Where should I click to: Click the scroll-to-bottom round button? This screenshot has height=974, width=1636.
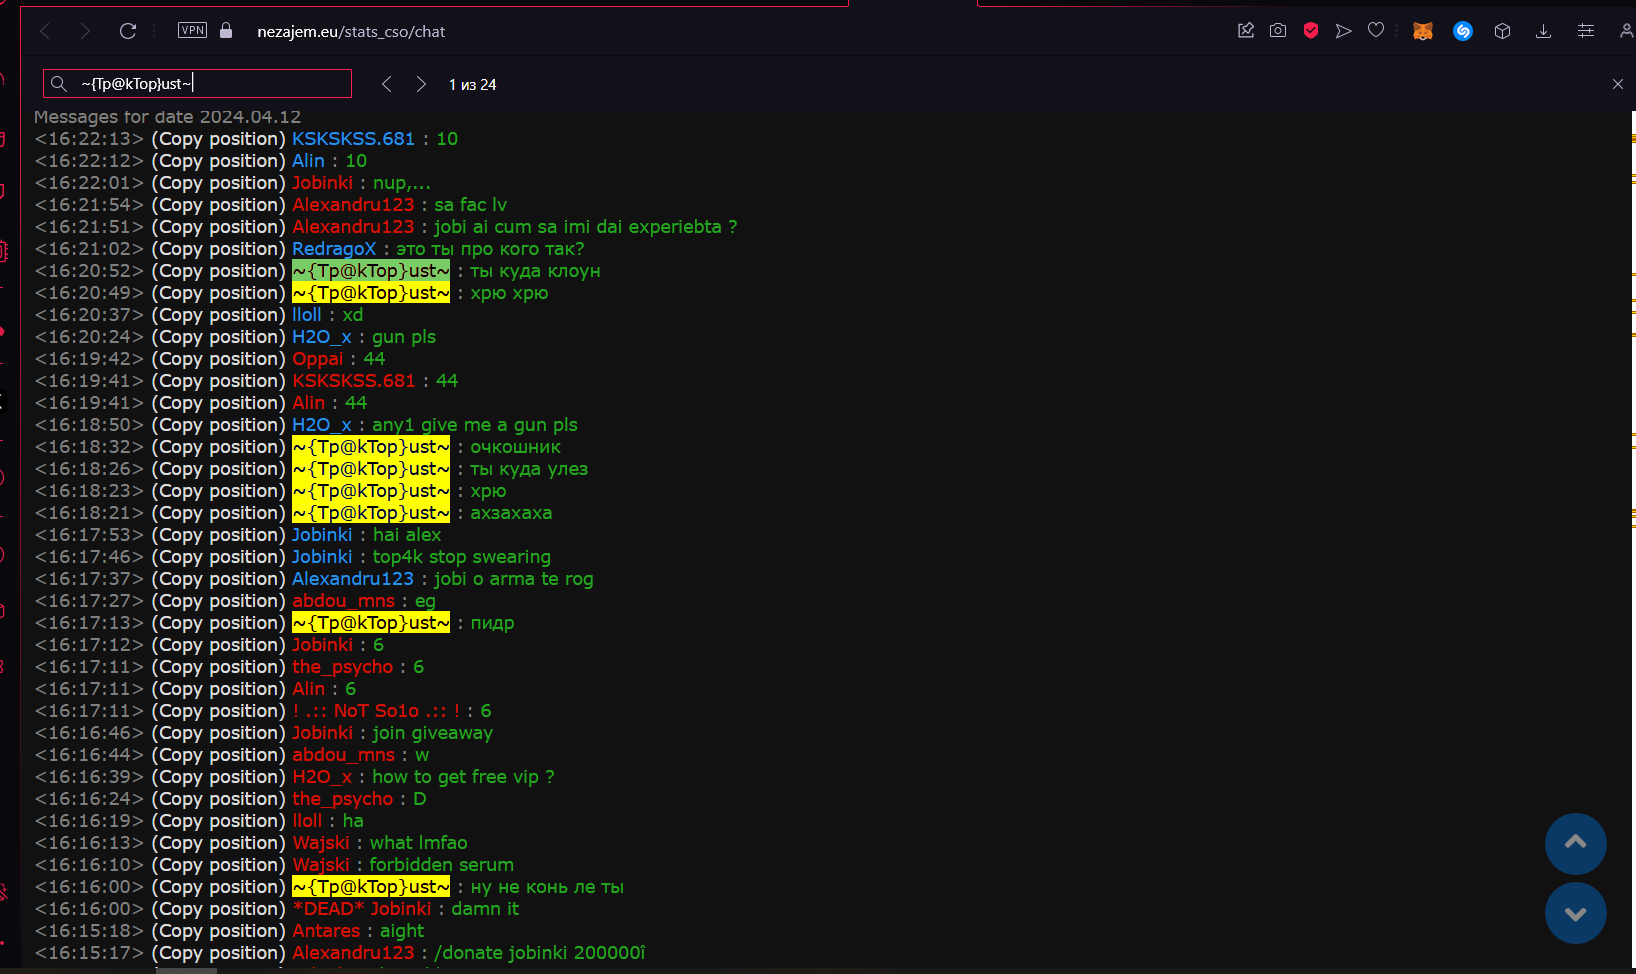coord(1575,913)
